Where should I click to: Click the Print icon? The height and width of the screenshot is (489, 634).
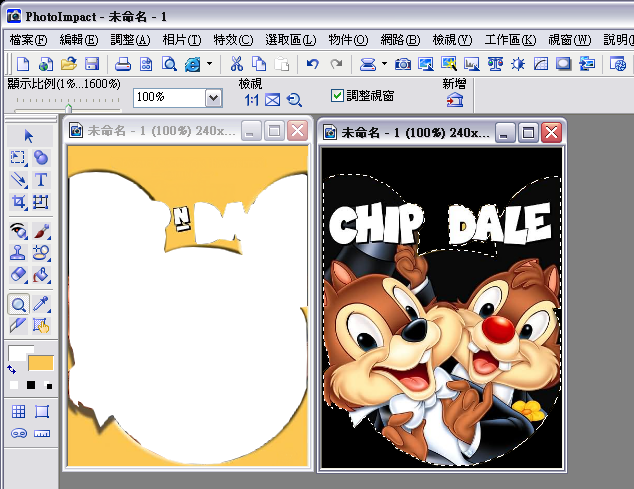click(x=123, y=64)
